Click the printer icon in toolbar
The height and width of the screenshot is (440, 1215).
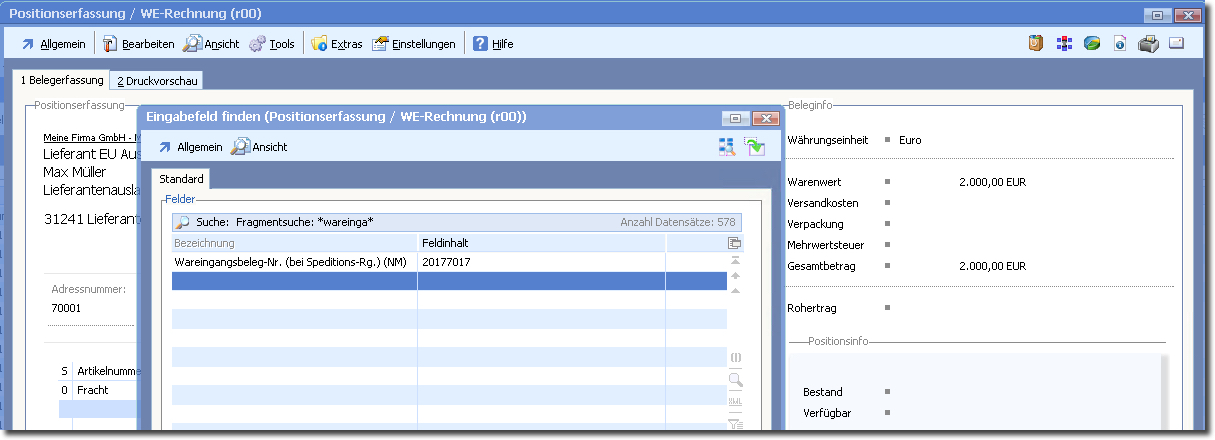click(x=1148, y=44)
